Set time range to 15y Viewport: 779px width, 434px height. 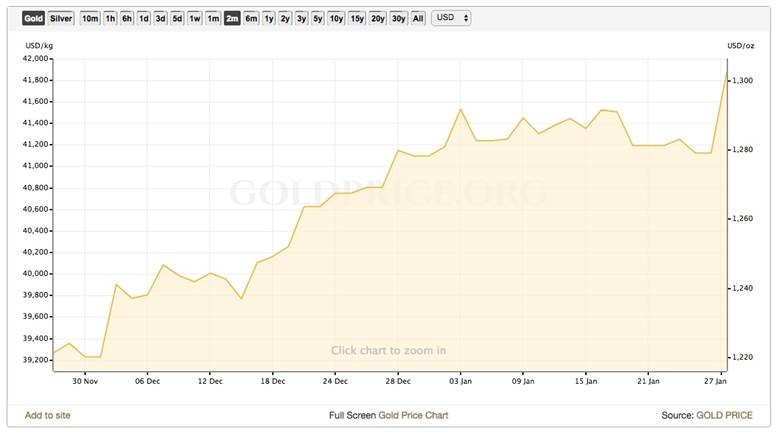[x=357, y=18]
